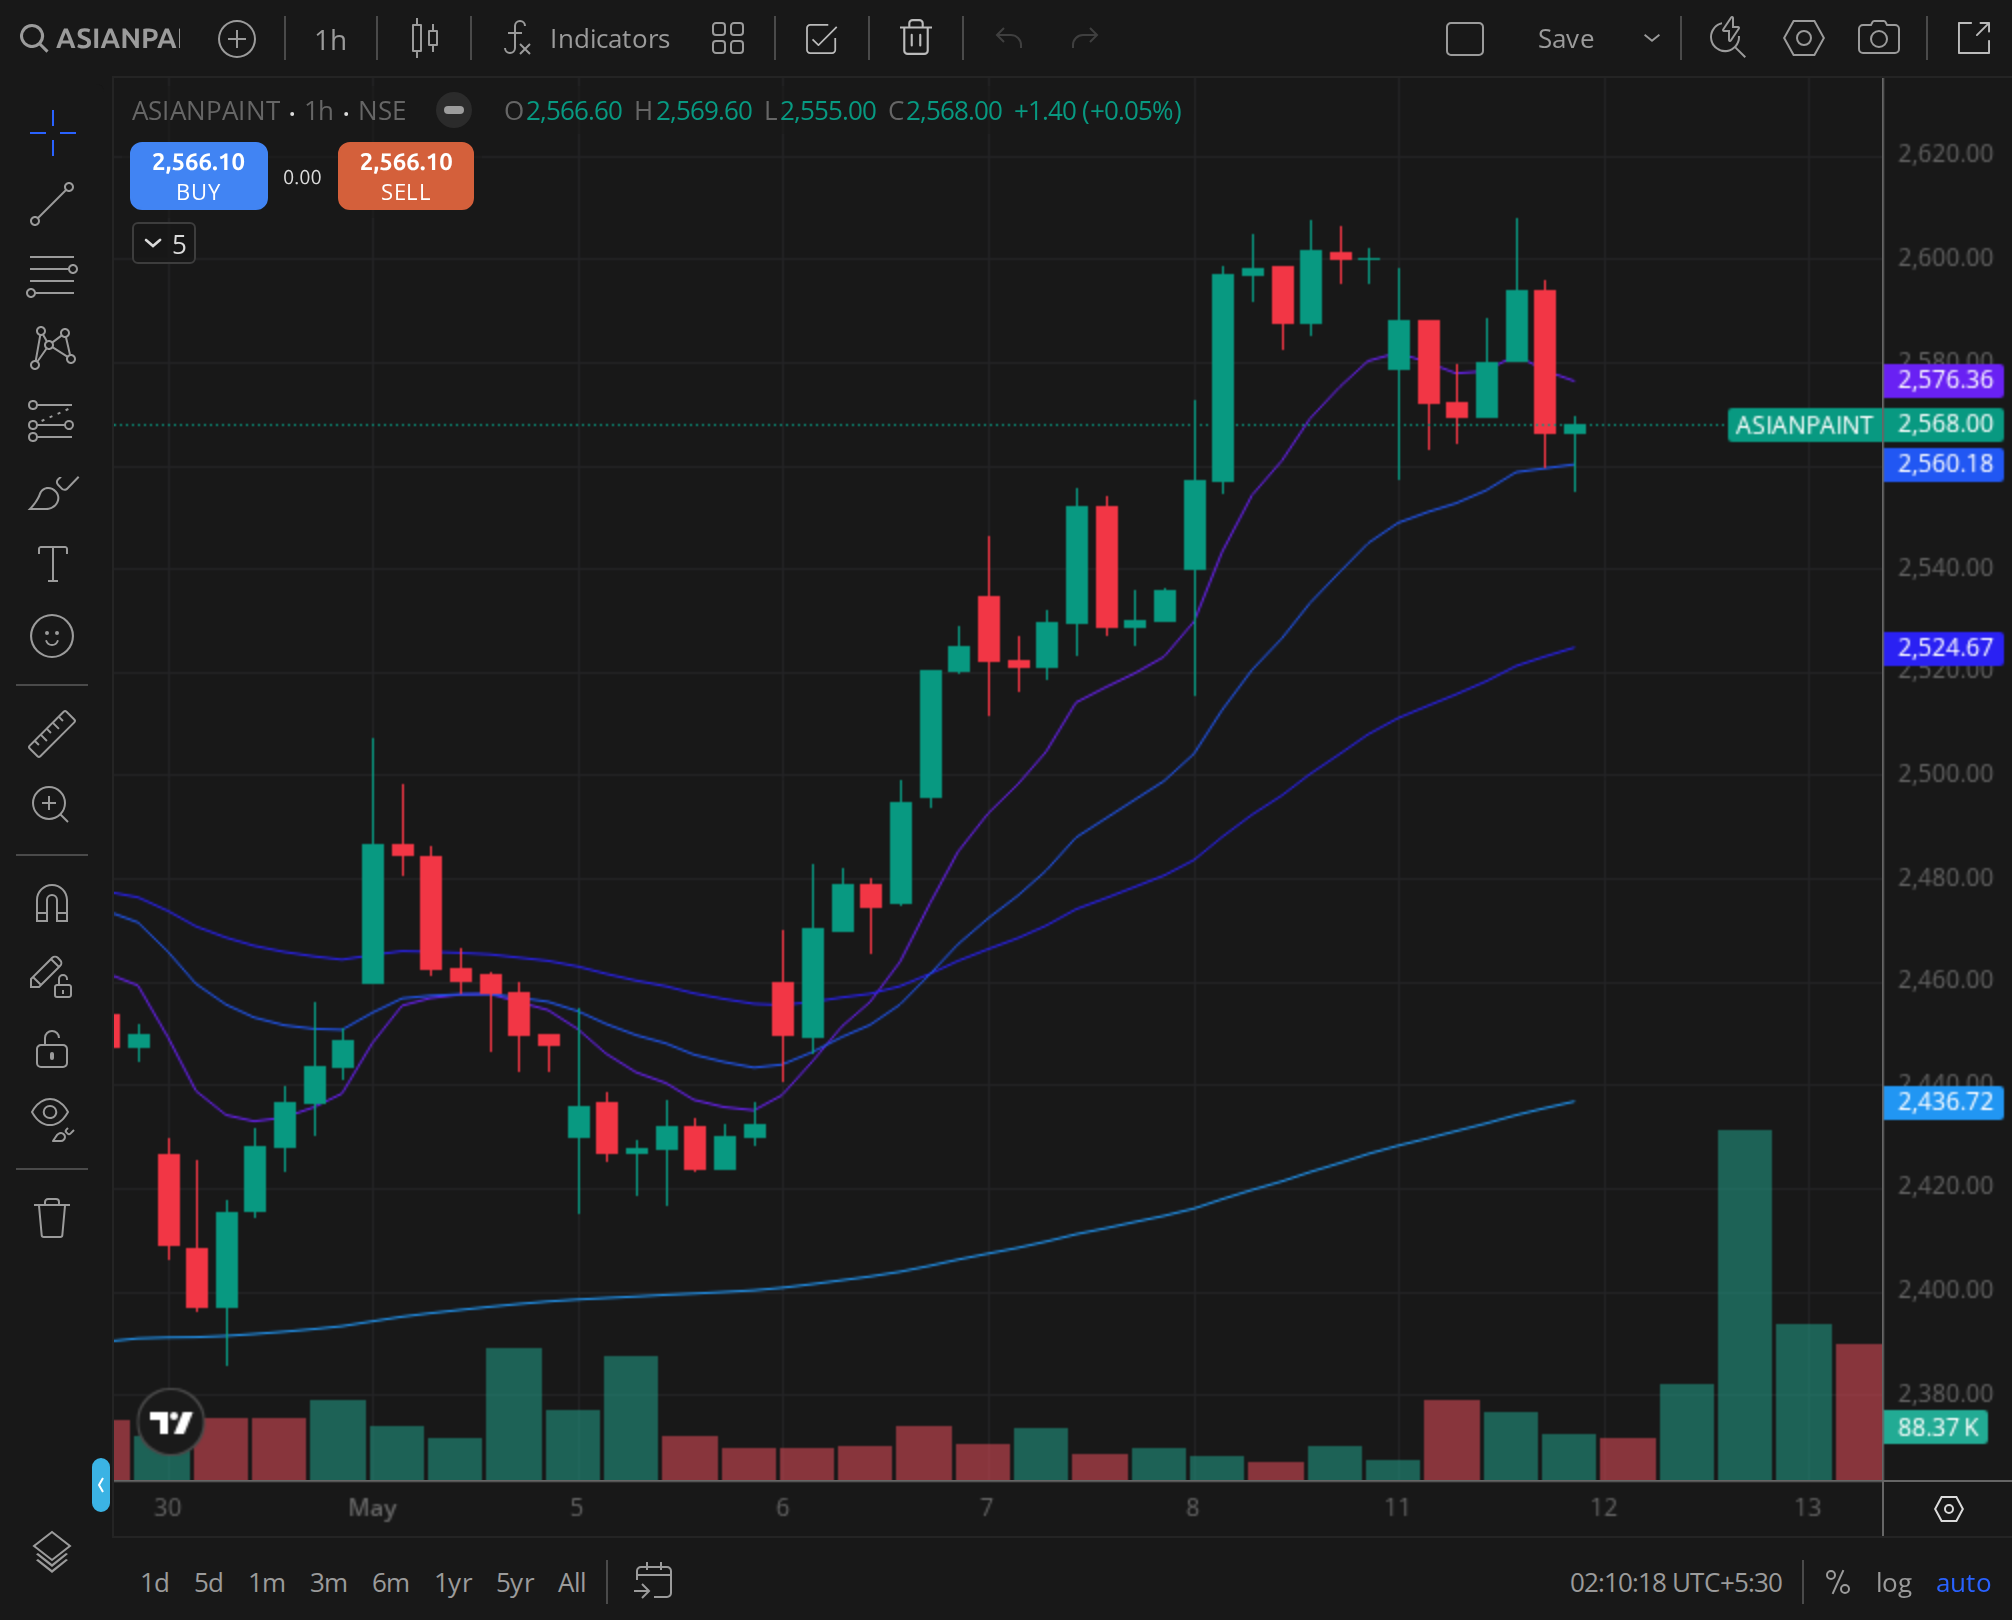Redo the last chart action
Viewport: 2012px width, 1620px height.
pos(1085,39)
